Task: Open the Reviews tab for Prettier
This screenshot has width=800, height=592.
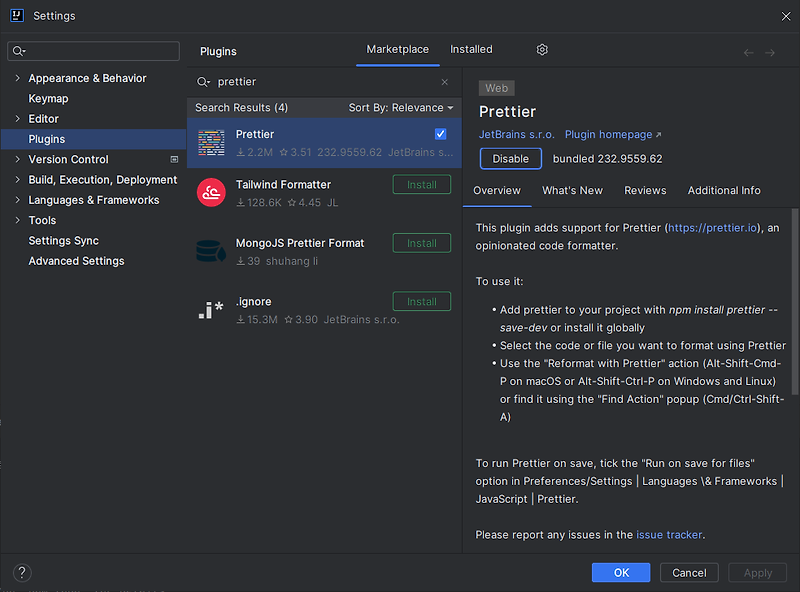Action: 645,190
